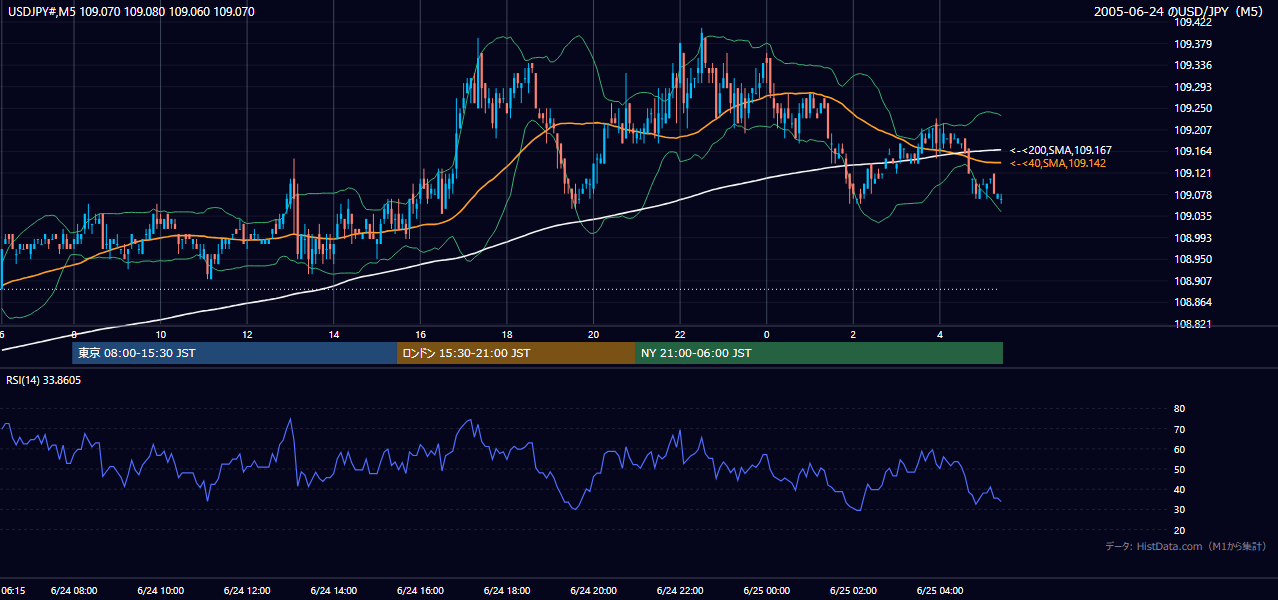1278x600 pixels.
Task: Click the RSI 20 level label
Action: [x=1180, y=530]
